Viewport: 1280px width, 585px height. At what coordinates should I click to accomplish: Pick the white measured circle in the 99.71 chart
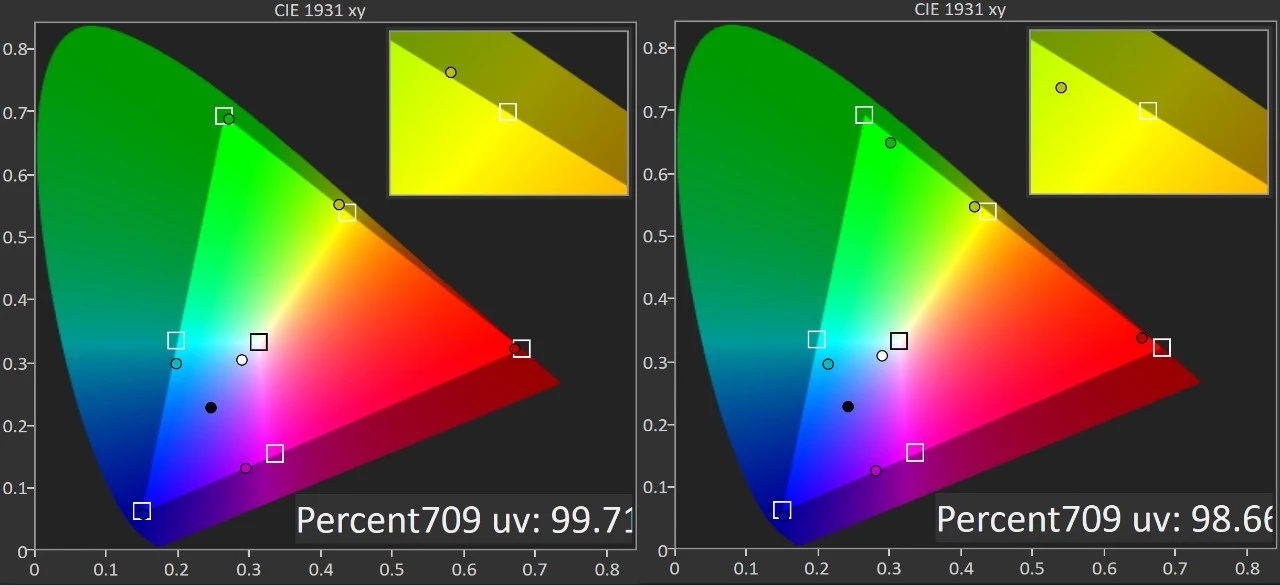242,360
